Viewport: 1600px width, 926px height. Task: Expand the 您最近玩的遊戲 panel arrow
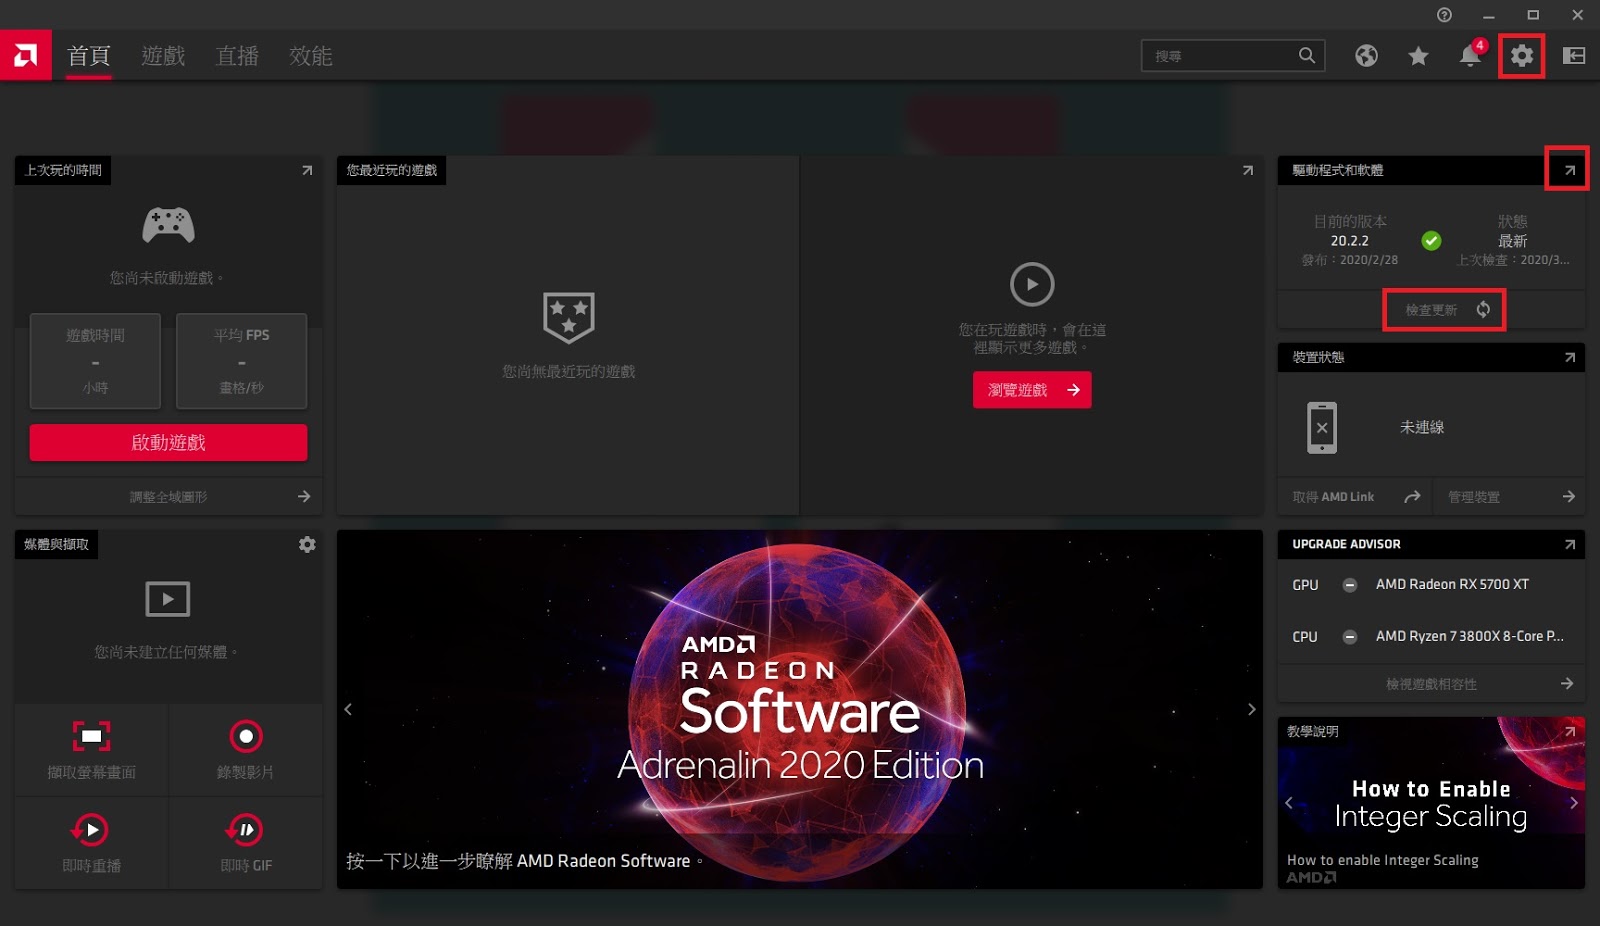tap(1248, 171)
